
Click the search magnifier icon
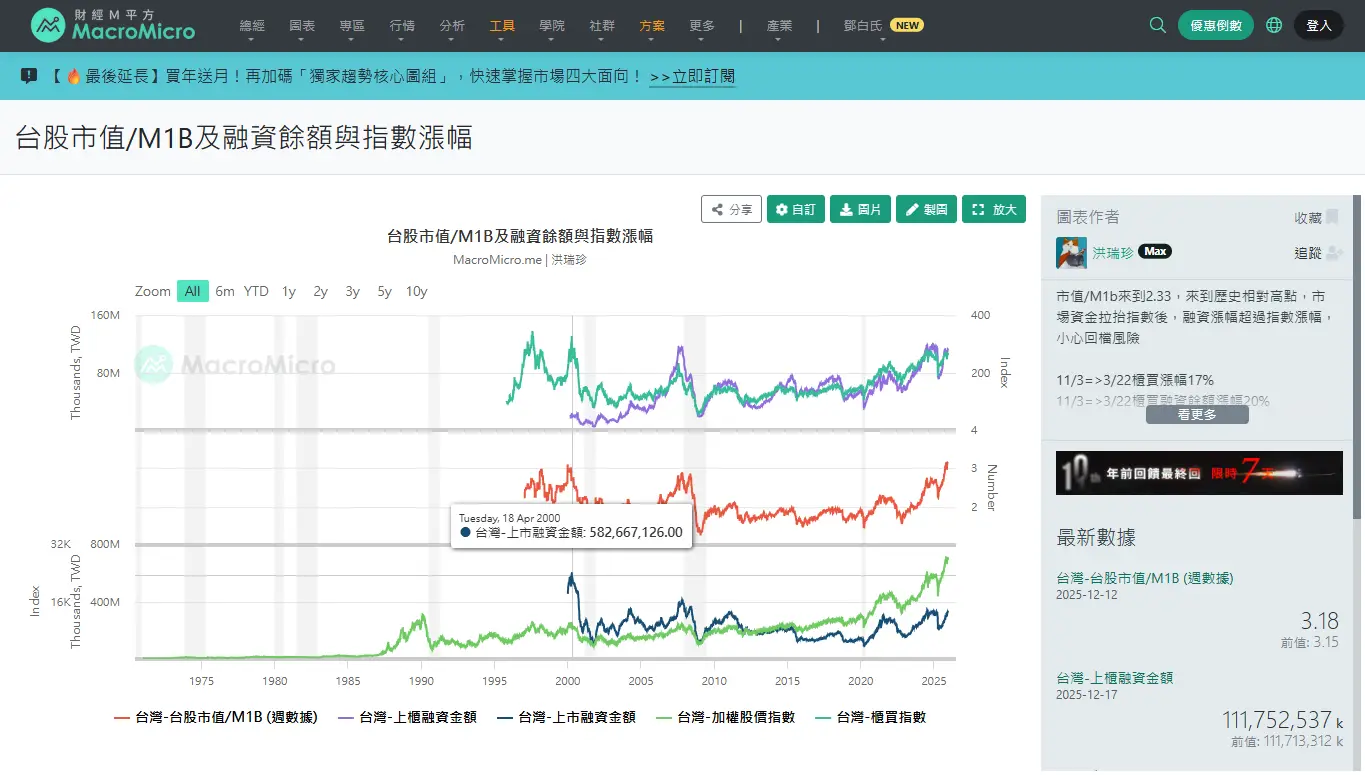tap(1157, 25)
